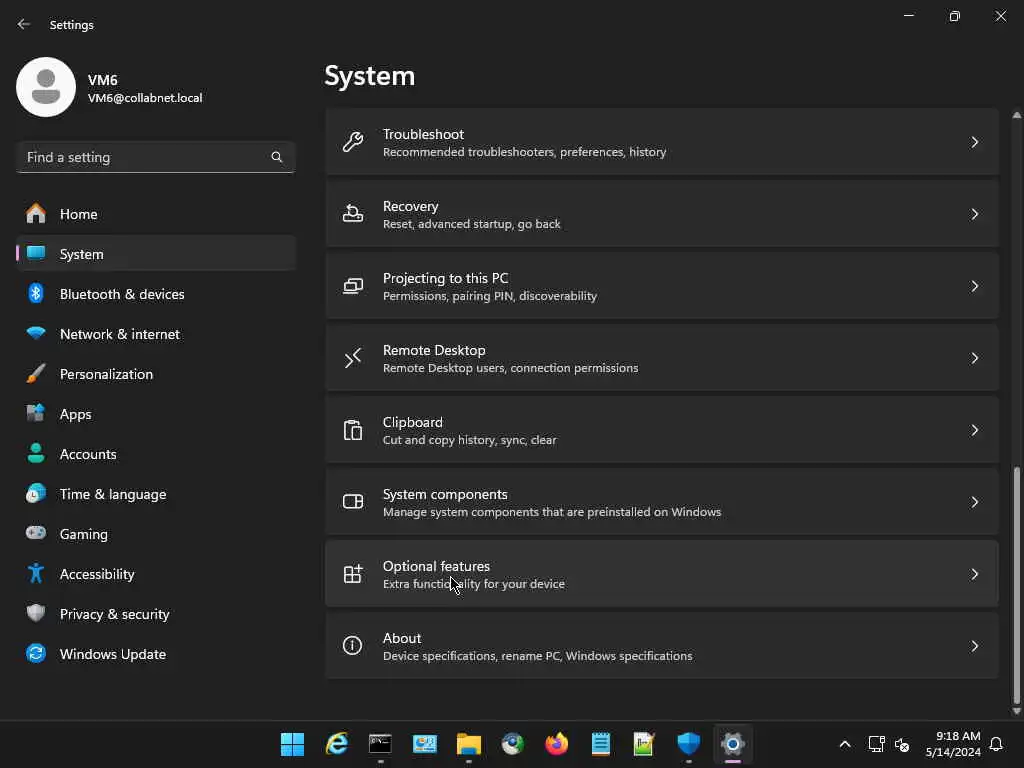The width and height of the screenshot is (1024, 768).
Task: Open the blue notepad taskbar app
Action: pos(600,744)
